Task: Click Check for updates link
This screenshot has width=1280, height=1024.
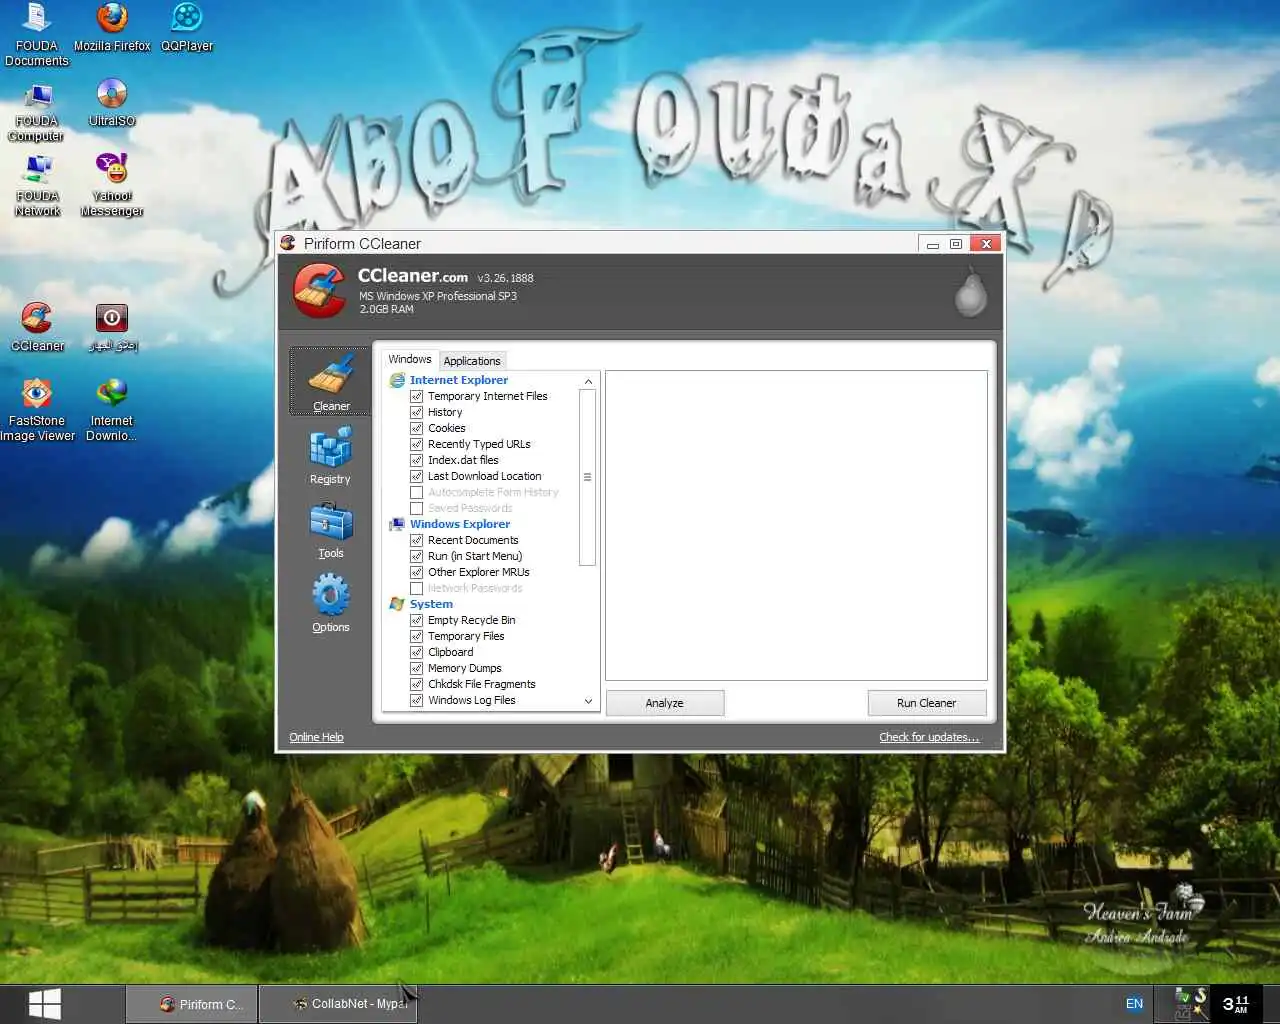Action: coord(929,737)
